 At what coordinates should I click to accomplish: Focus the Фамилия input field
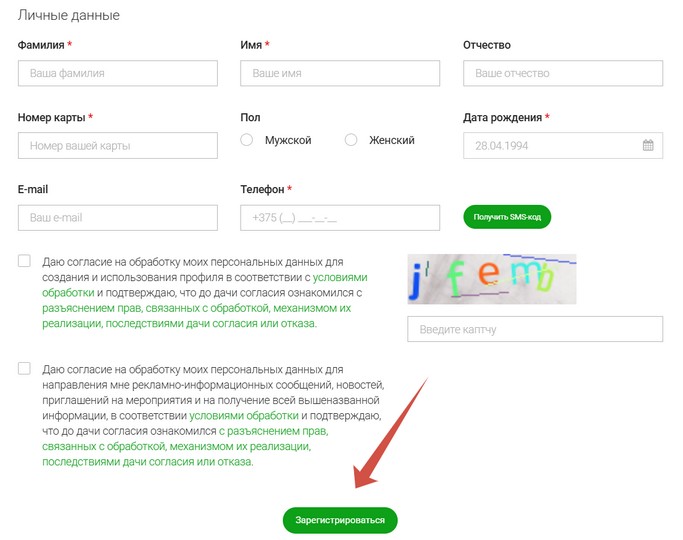pos(118,73)
